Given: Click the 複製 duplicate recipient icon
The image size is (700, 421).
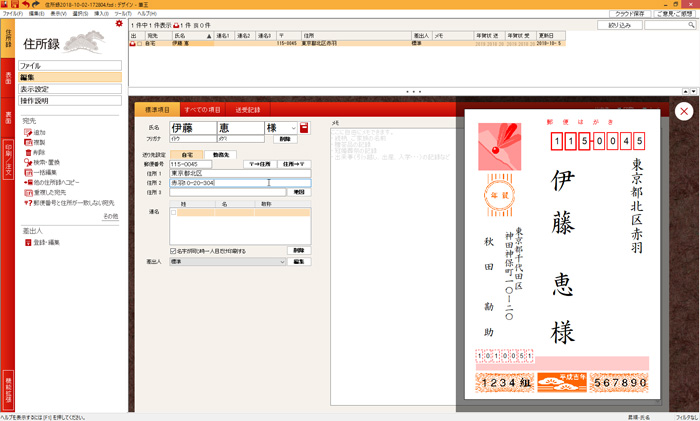Looking at the screenshot, I should click(x=28, y=142).
